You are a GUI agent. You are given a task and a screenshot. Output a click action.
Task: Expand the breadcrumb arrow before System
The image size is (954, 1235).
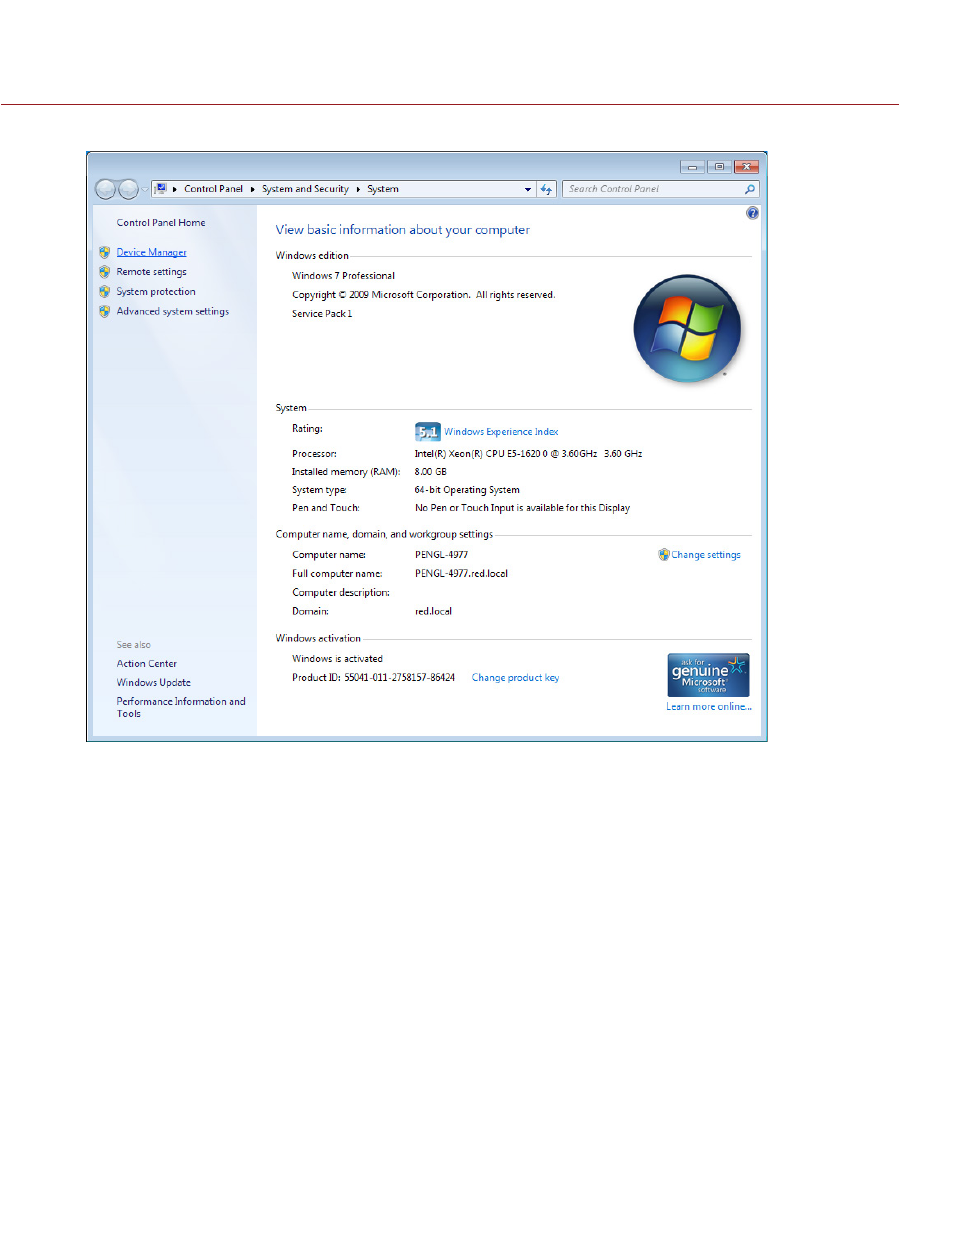pyautogui.click(x=358, y=189)
